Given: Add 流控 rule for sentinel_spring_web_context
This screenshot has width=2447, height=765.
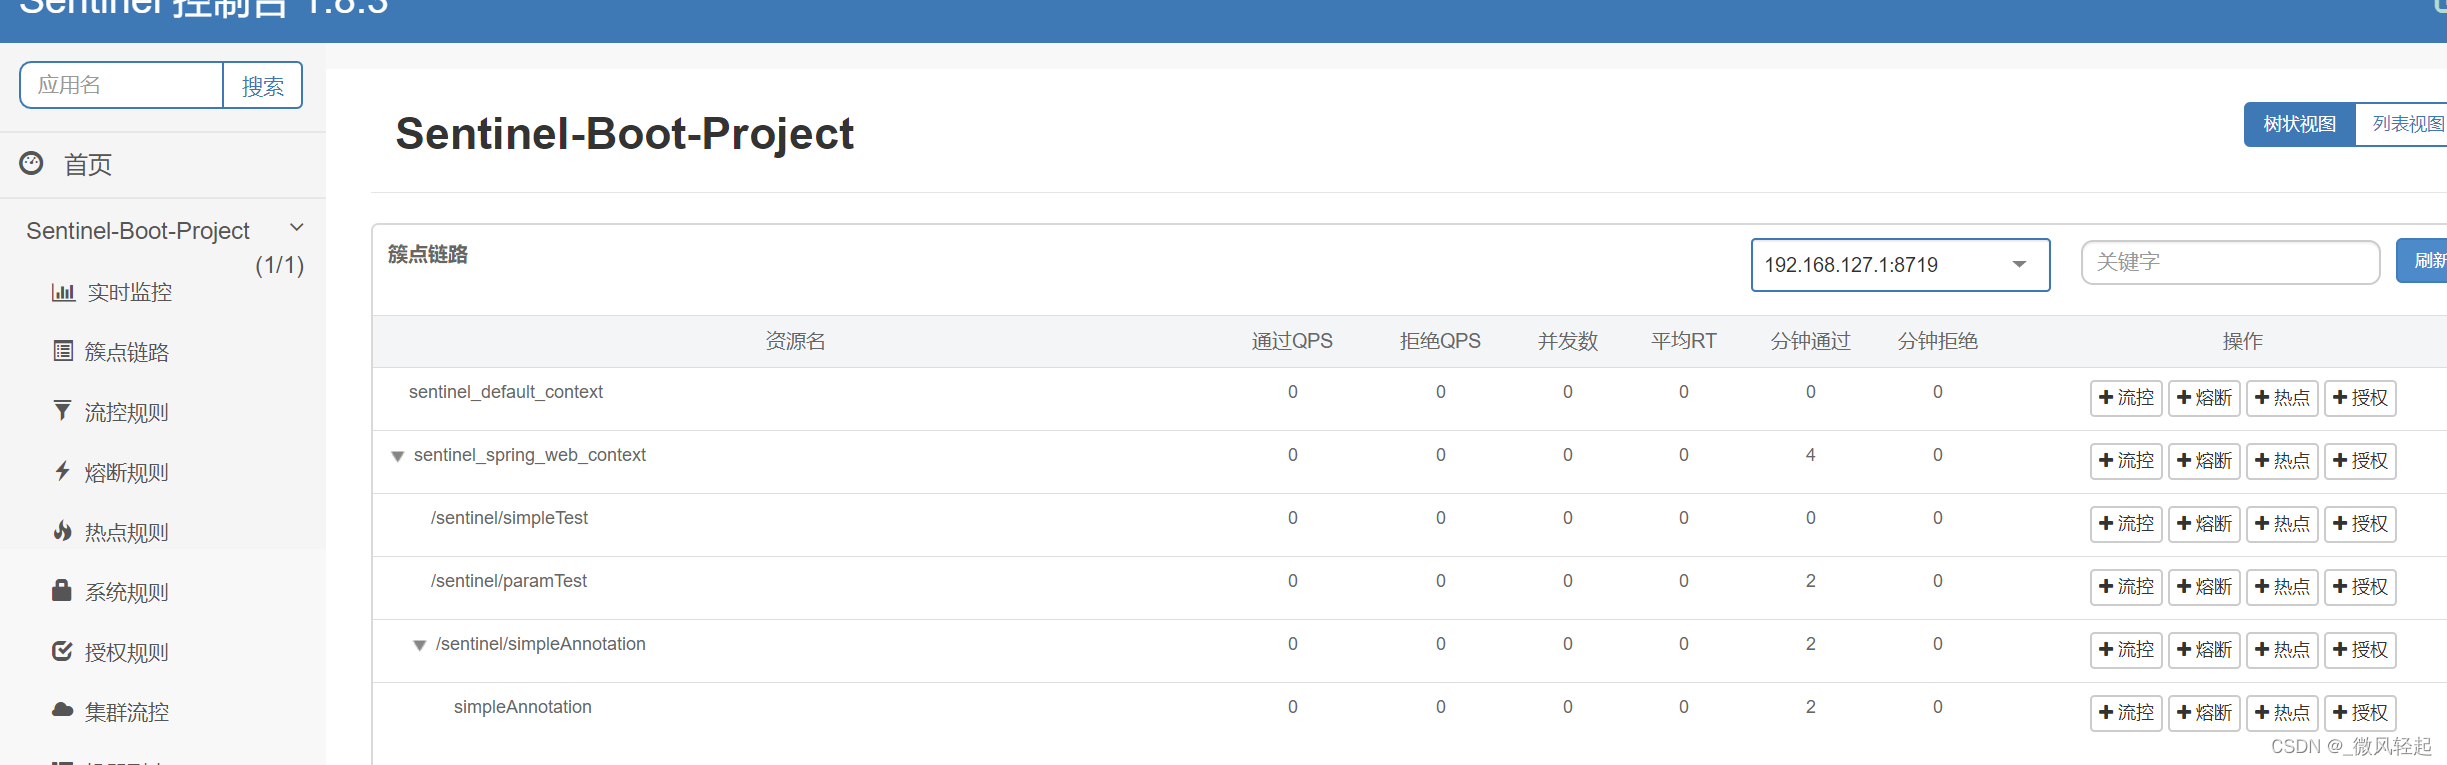Looking at the screenshot, I should click(x=2126, y=461).
